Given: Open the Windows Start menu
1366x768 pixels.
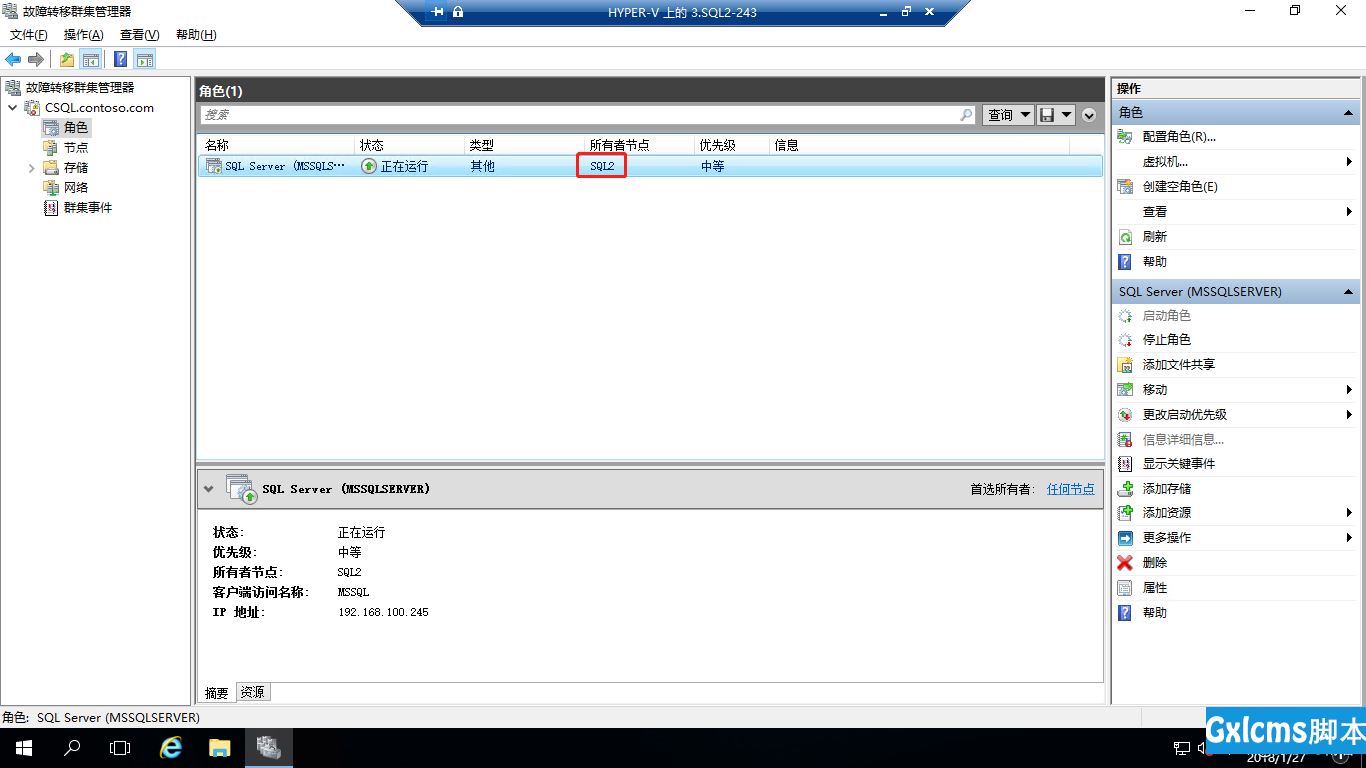Looking at the screenshot, I should 23,748.
